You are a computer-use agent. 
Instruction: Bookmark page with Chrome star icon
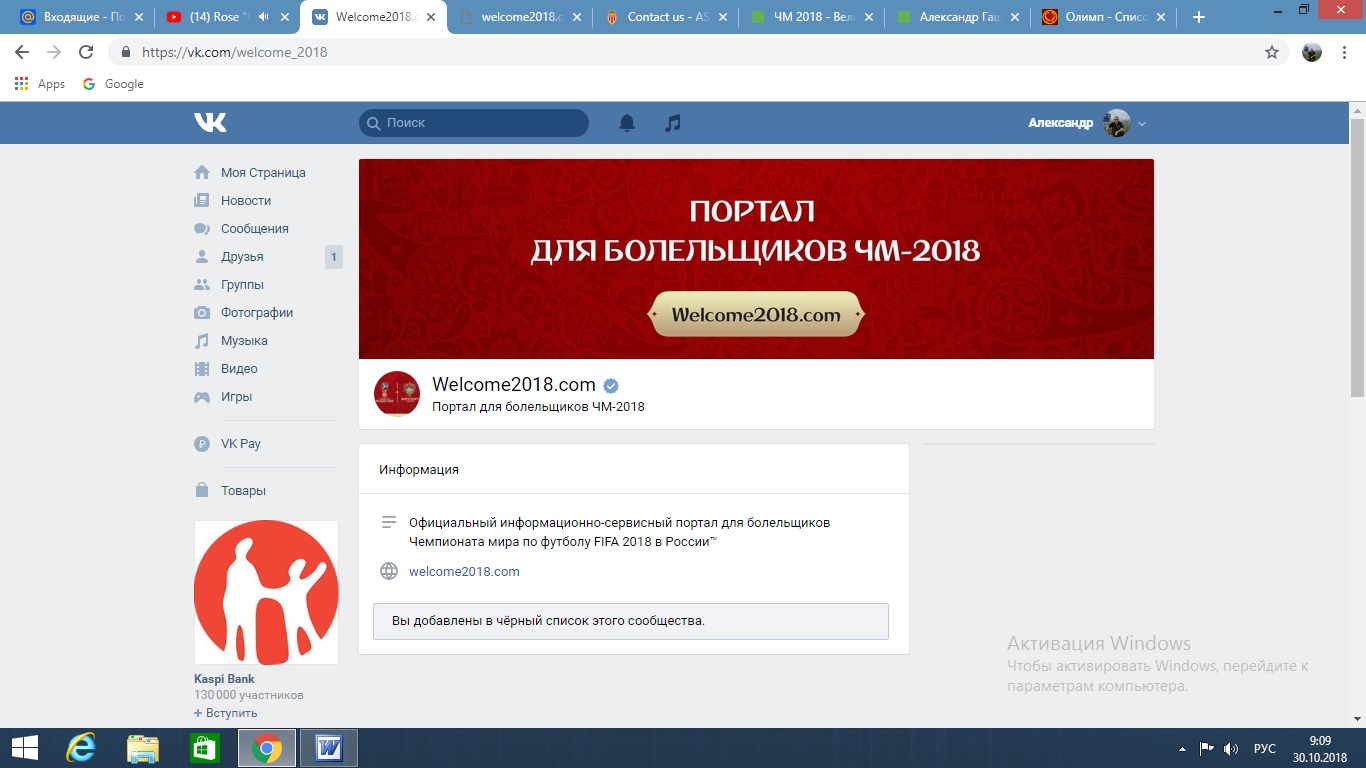coord(1272,52)
